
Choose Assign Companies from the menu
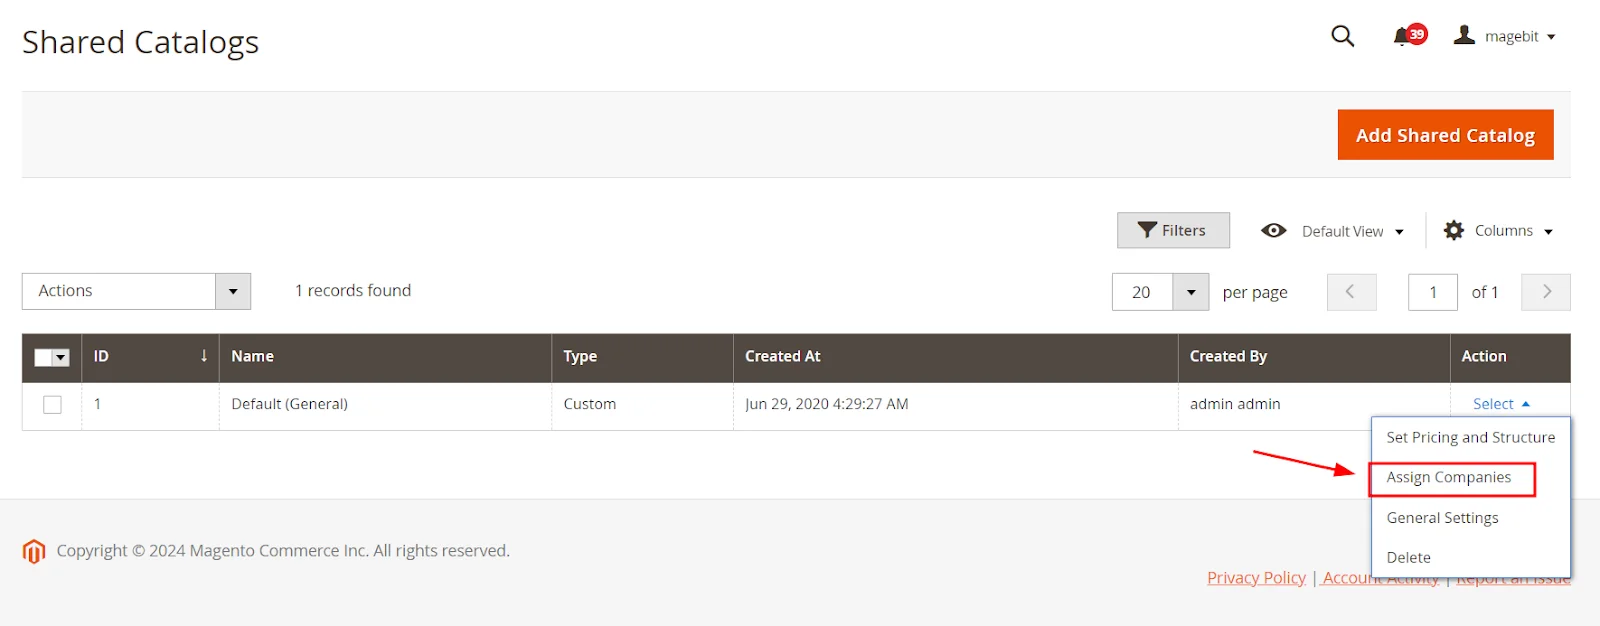1448,477
